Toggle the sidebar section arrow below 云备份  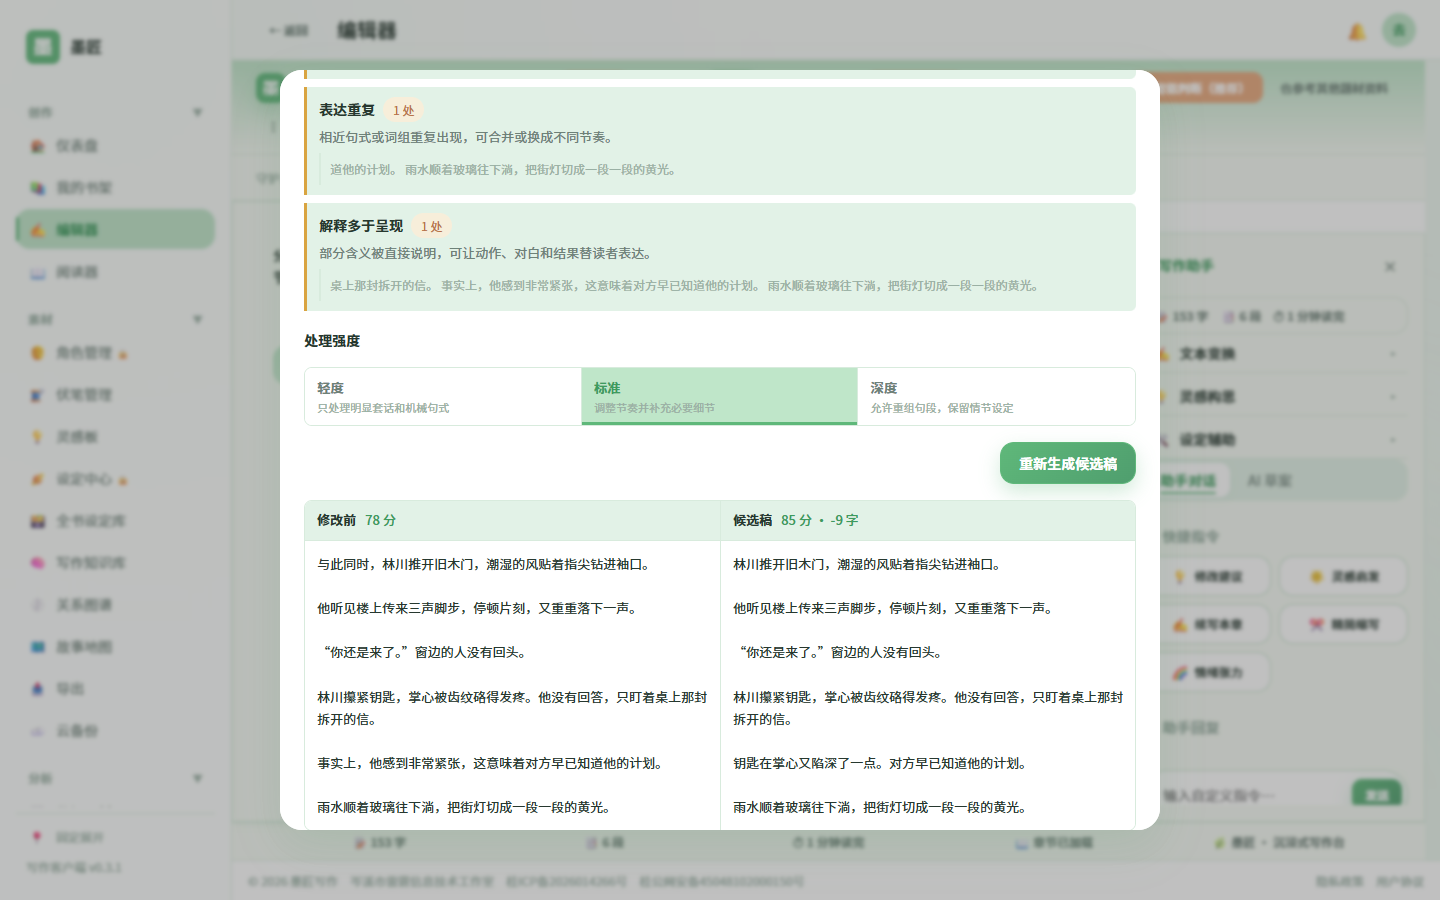coord(197,778)
